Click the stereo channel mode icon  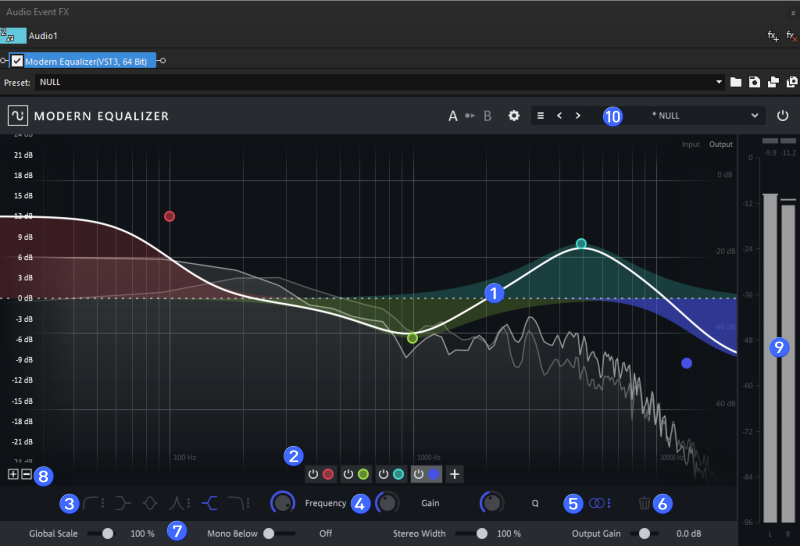597,504
